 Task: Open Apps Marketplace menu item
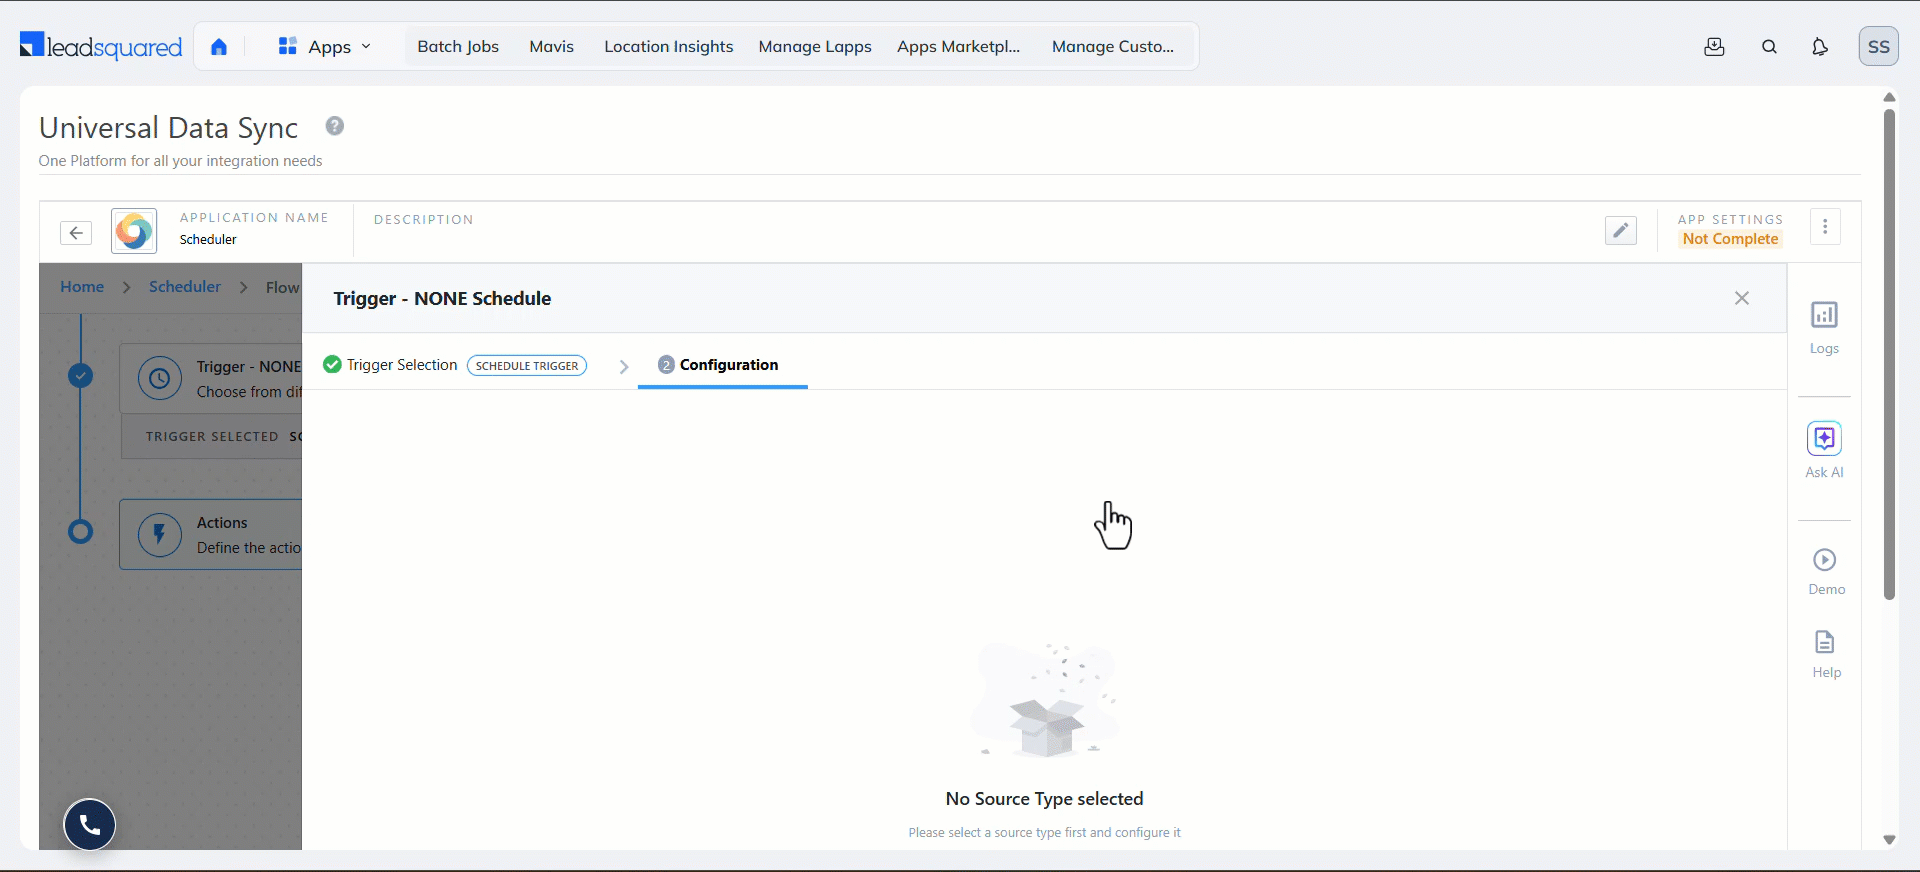click(958, 47)
